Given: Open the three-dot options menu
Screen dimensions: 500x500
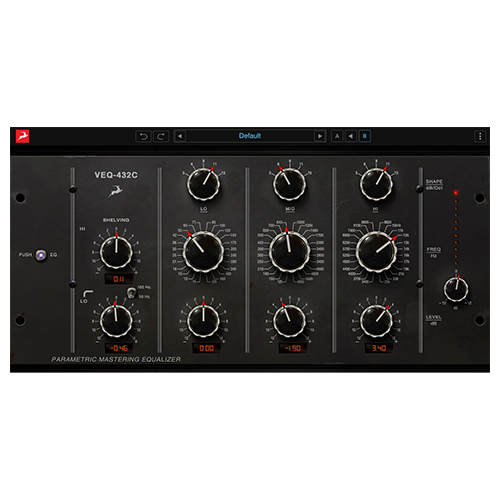Looking at the screenshot, I should (x=480, y=136).
